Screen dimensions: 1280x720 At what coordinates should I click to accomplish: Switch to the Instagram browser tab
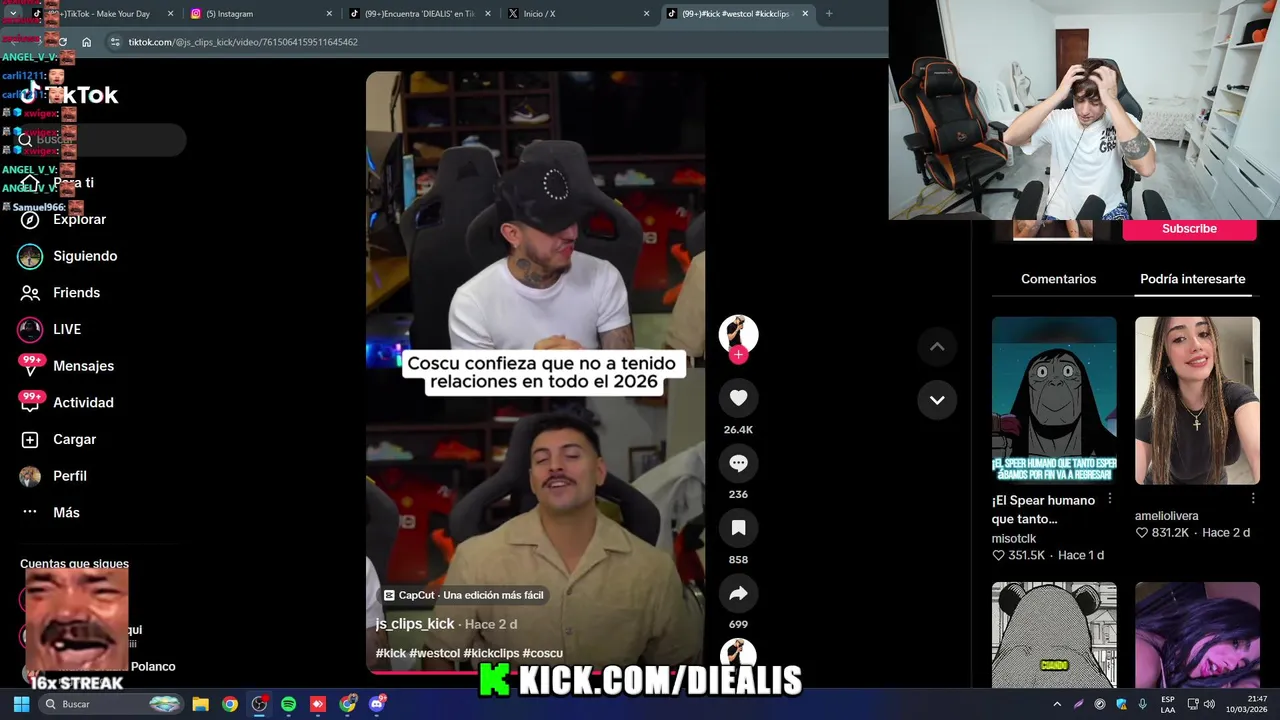pos(260,14)
